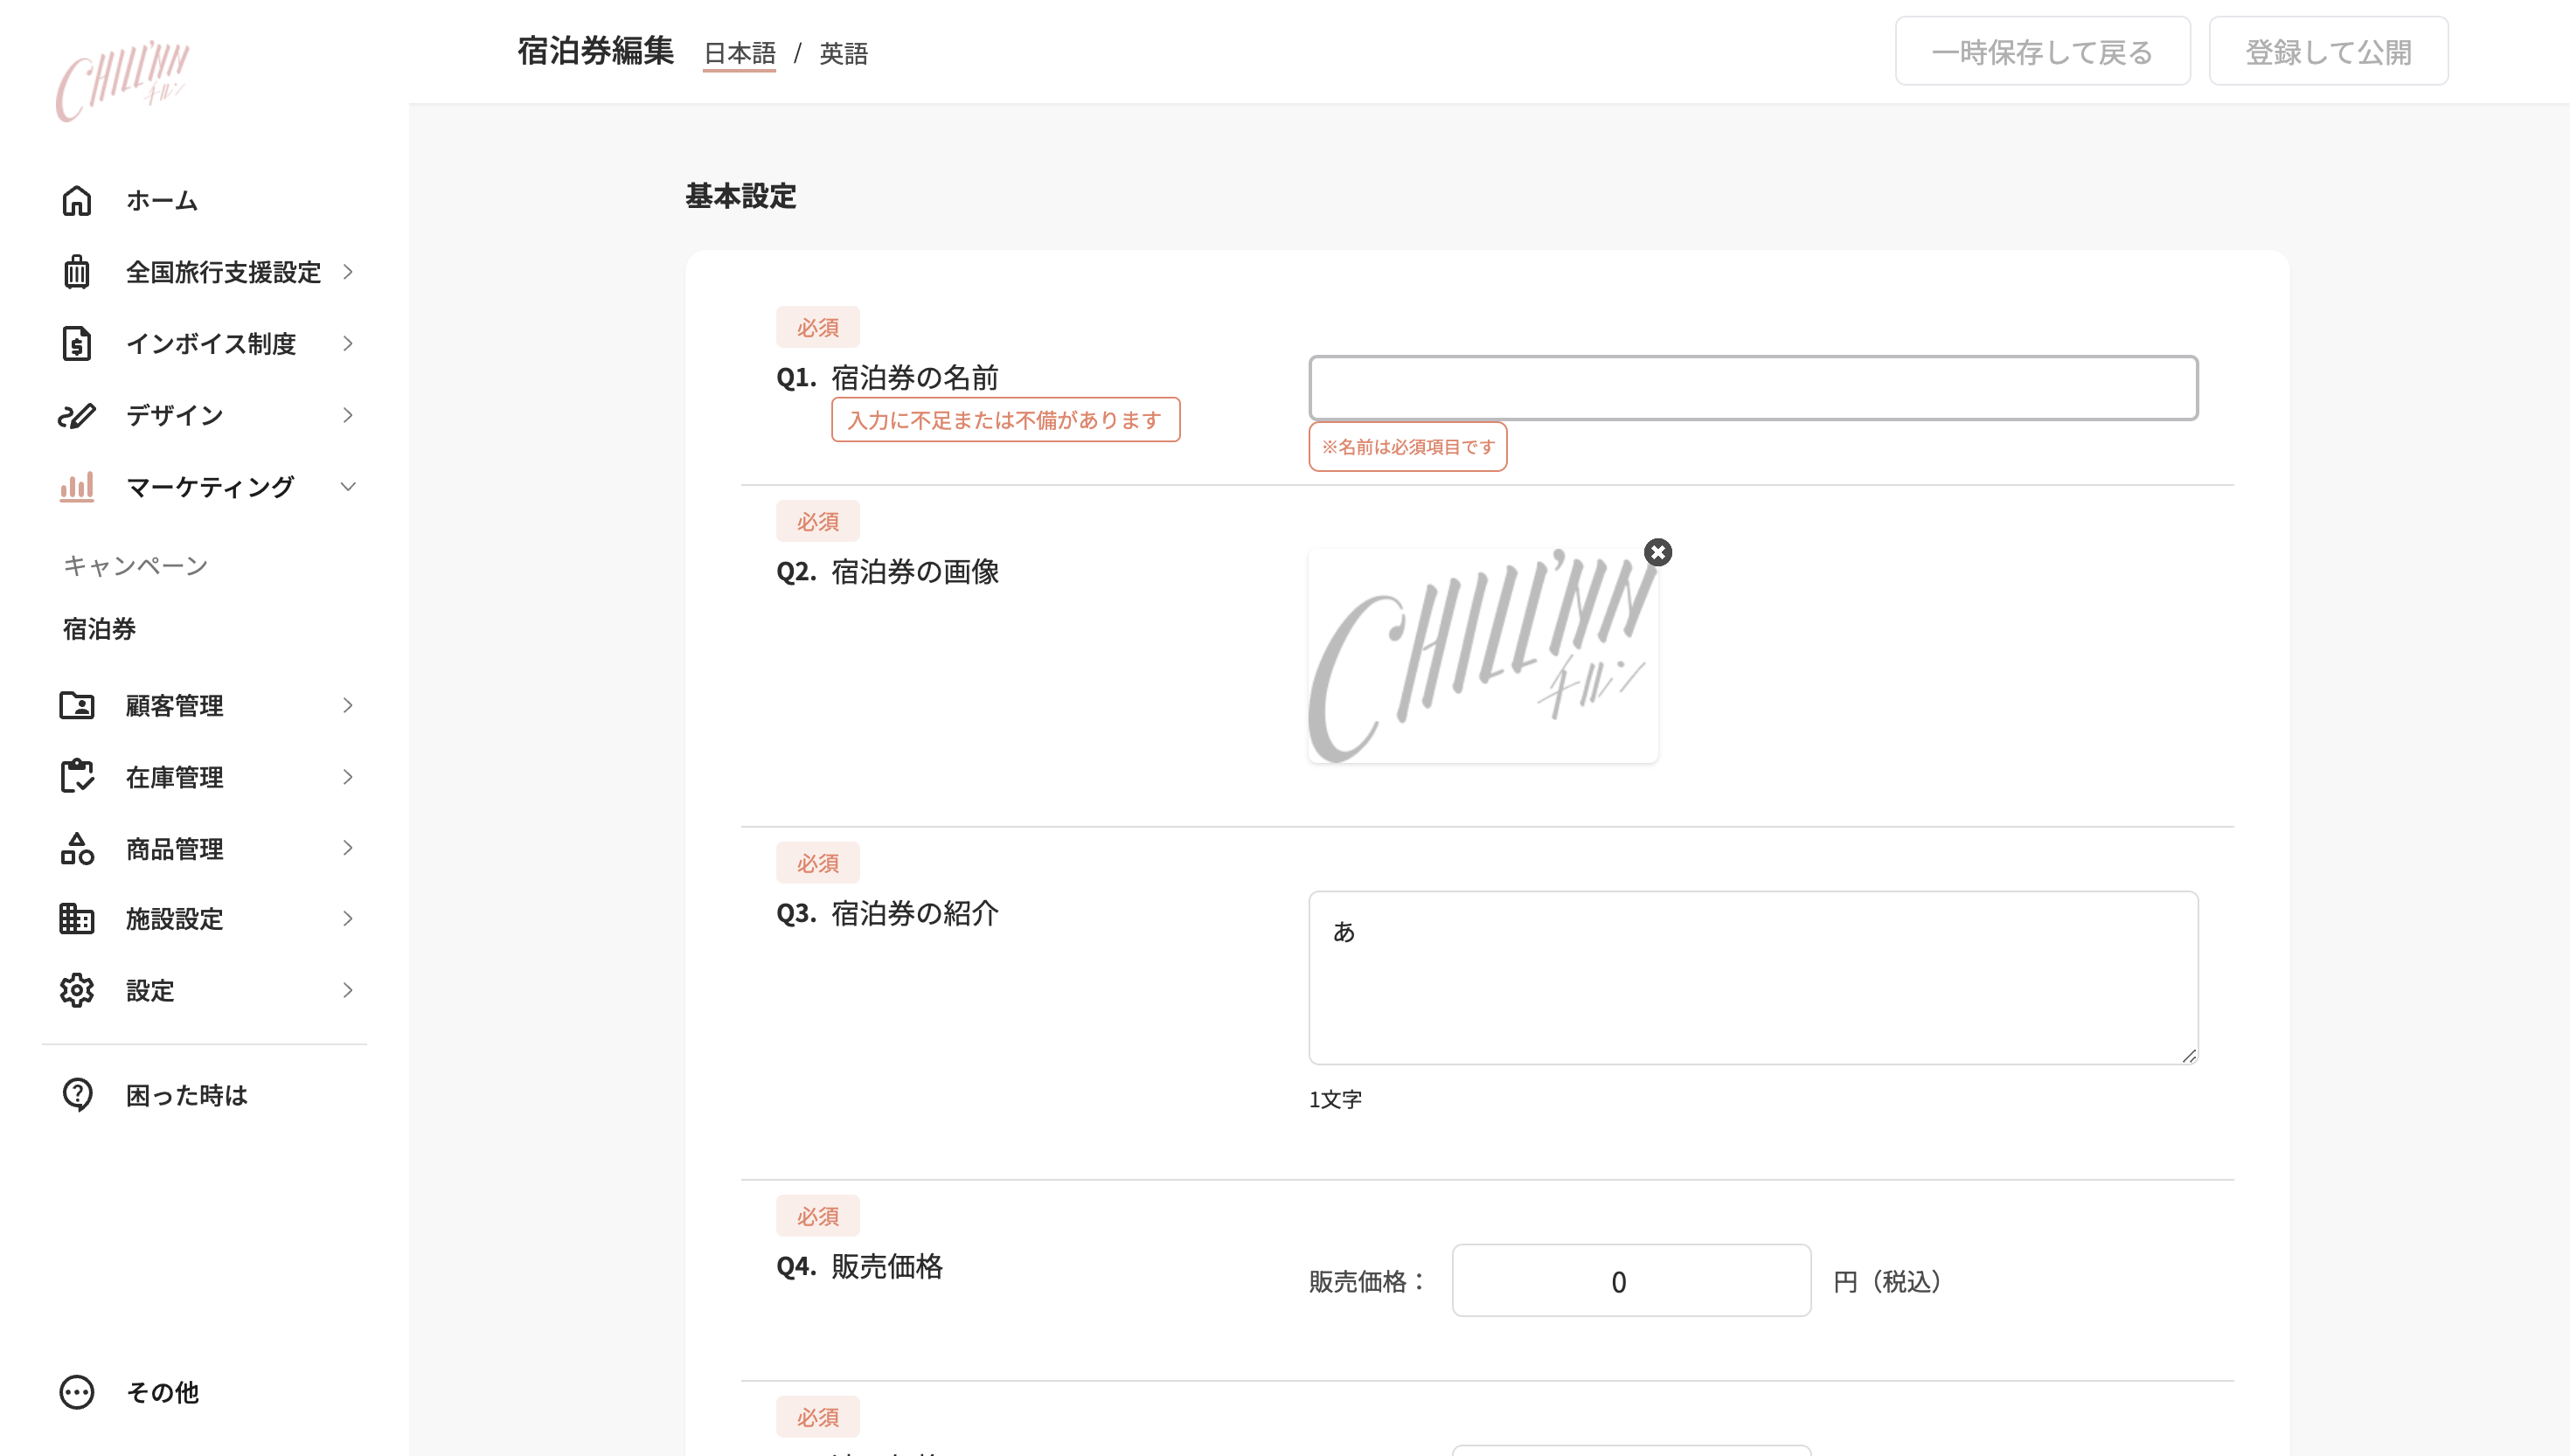This screenshot has width=2570, height=1456.
Task: Click the 一時保存して戻る button
Action: 2042,51
